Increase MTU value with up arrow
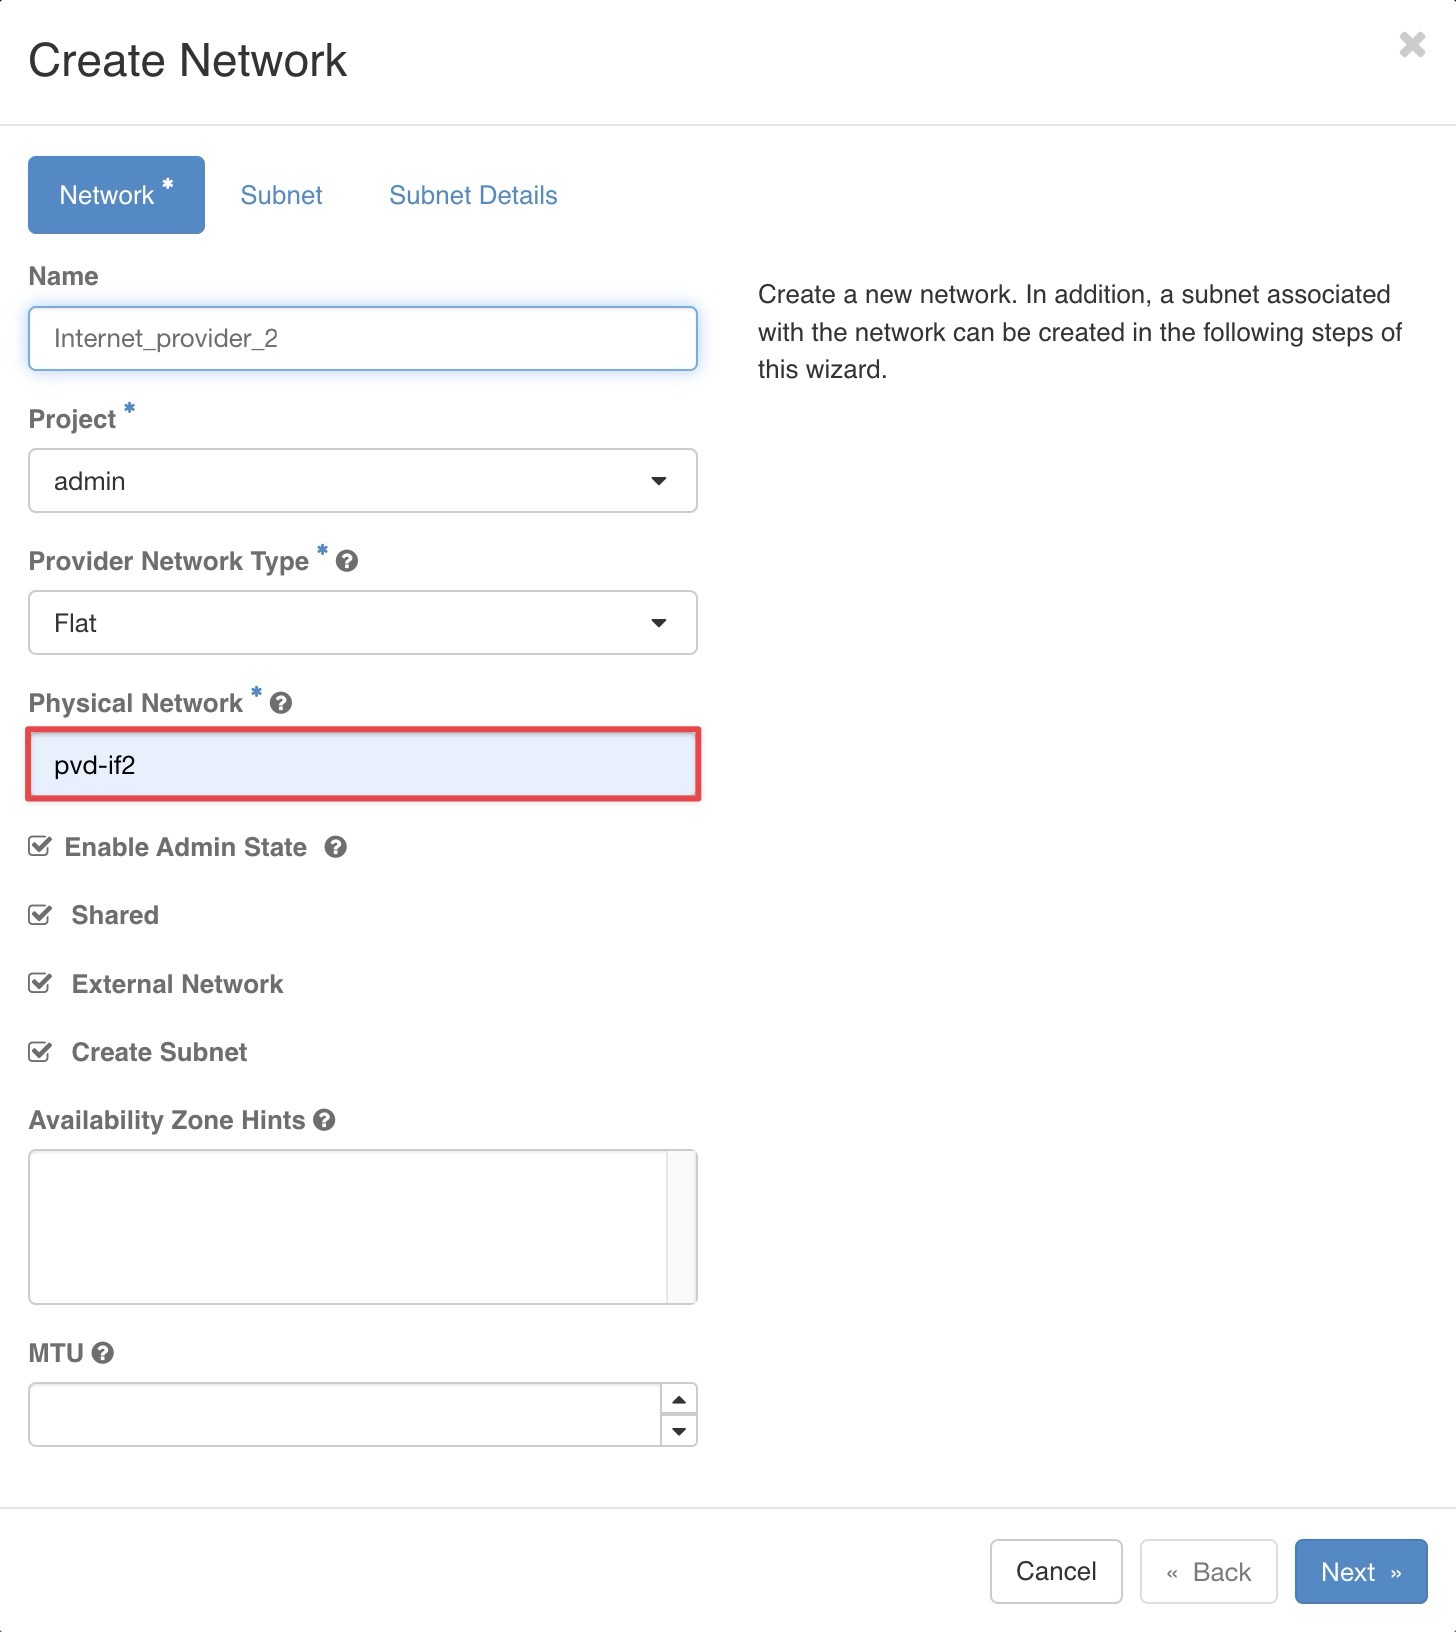This screenshot has height=1632, width=1456. coord(679,1399)
